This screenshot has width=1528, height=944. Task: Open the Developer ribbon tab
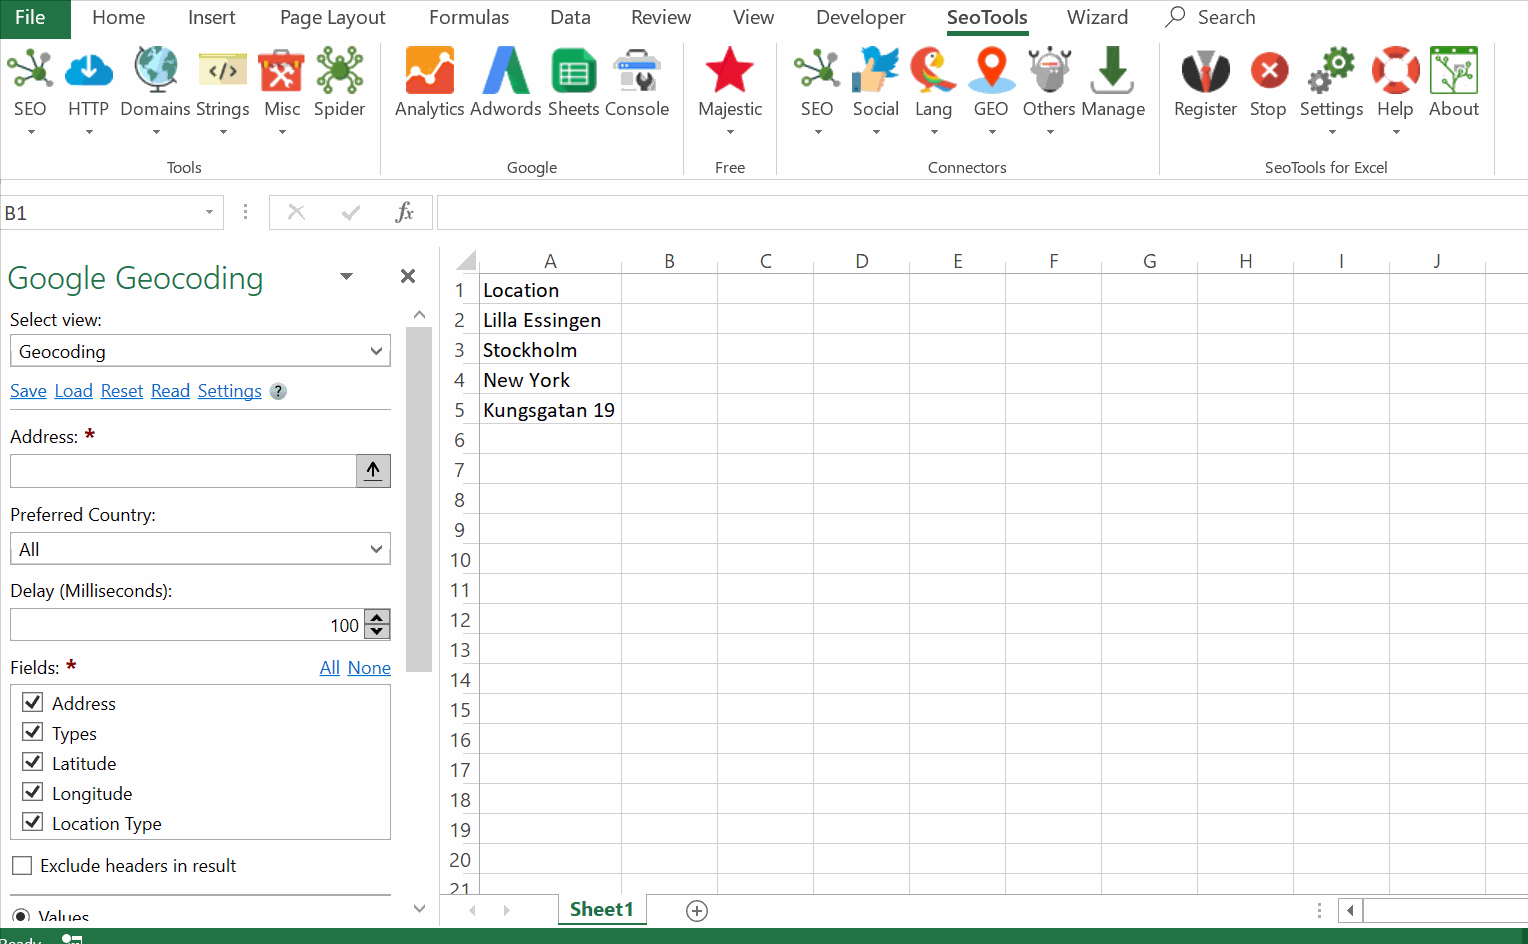tap(860, 17)
